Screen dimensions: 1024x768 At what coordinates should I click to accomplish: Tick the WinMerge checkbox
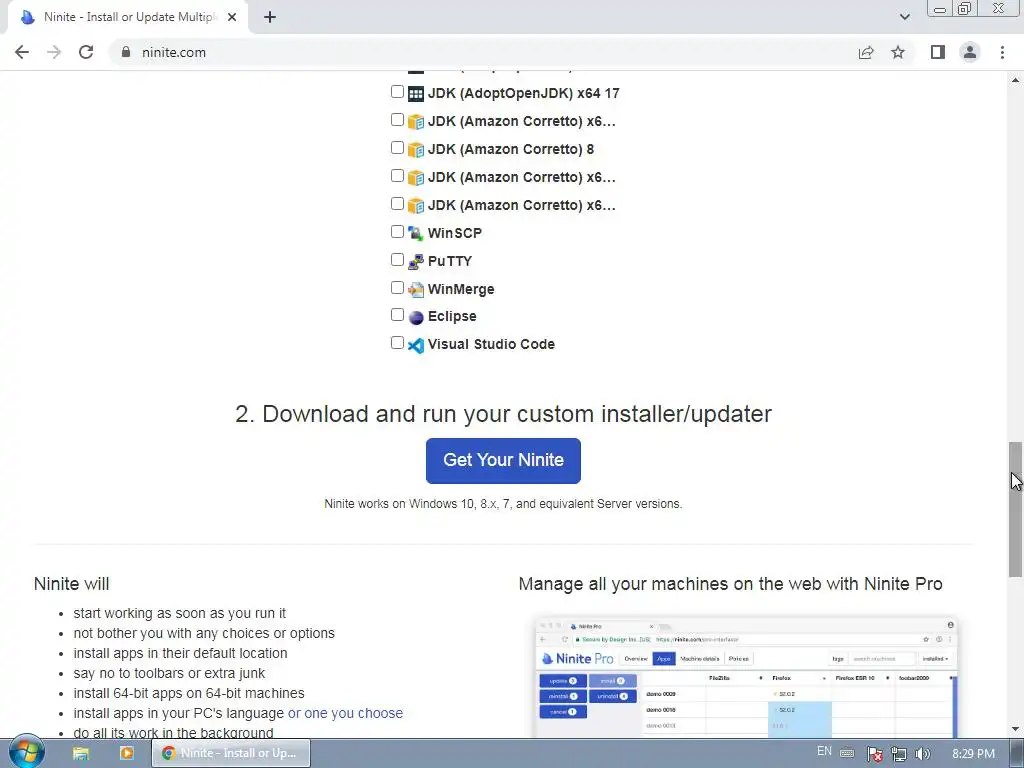(397, 287)
